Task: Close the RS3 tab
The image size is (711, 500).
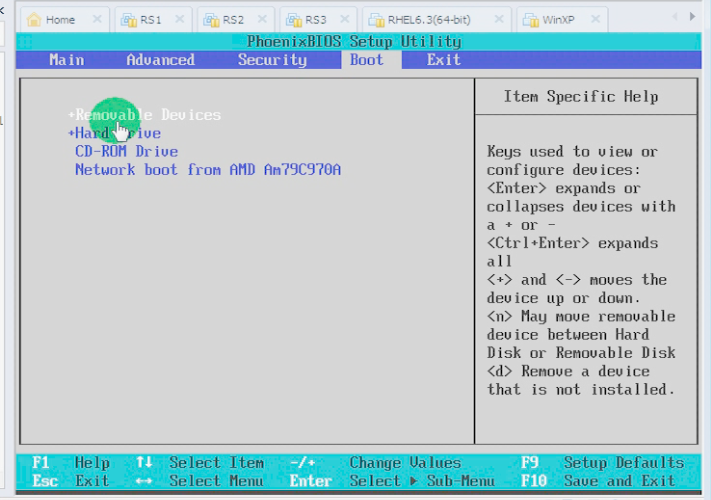Action: (345, 19)
